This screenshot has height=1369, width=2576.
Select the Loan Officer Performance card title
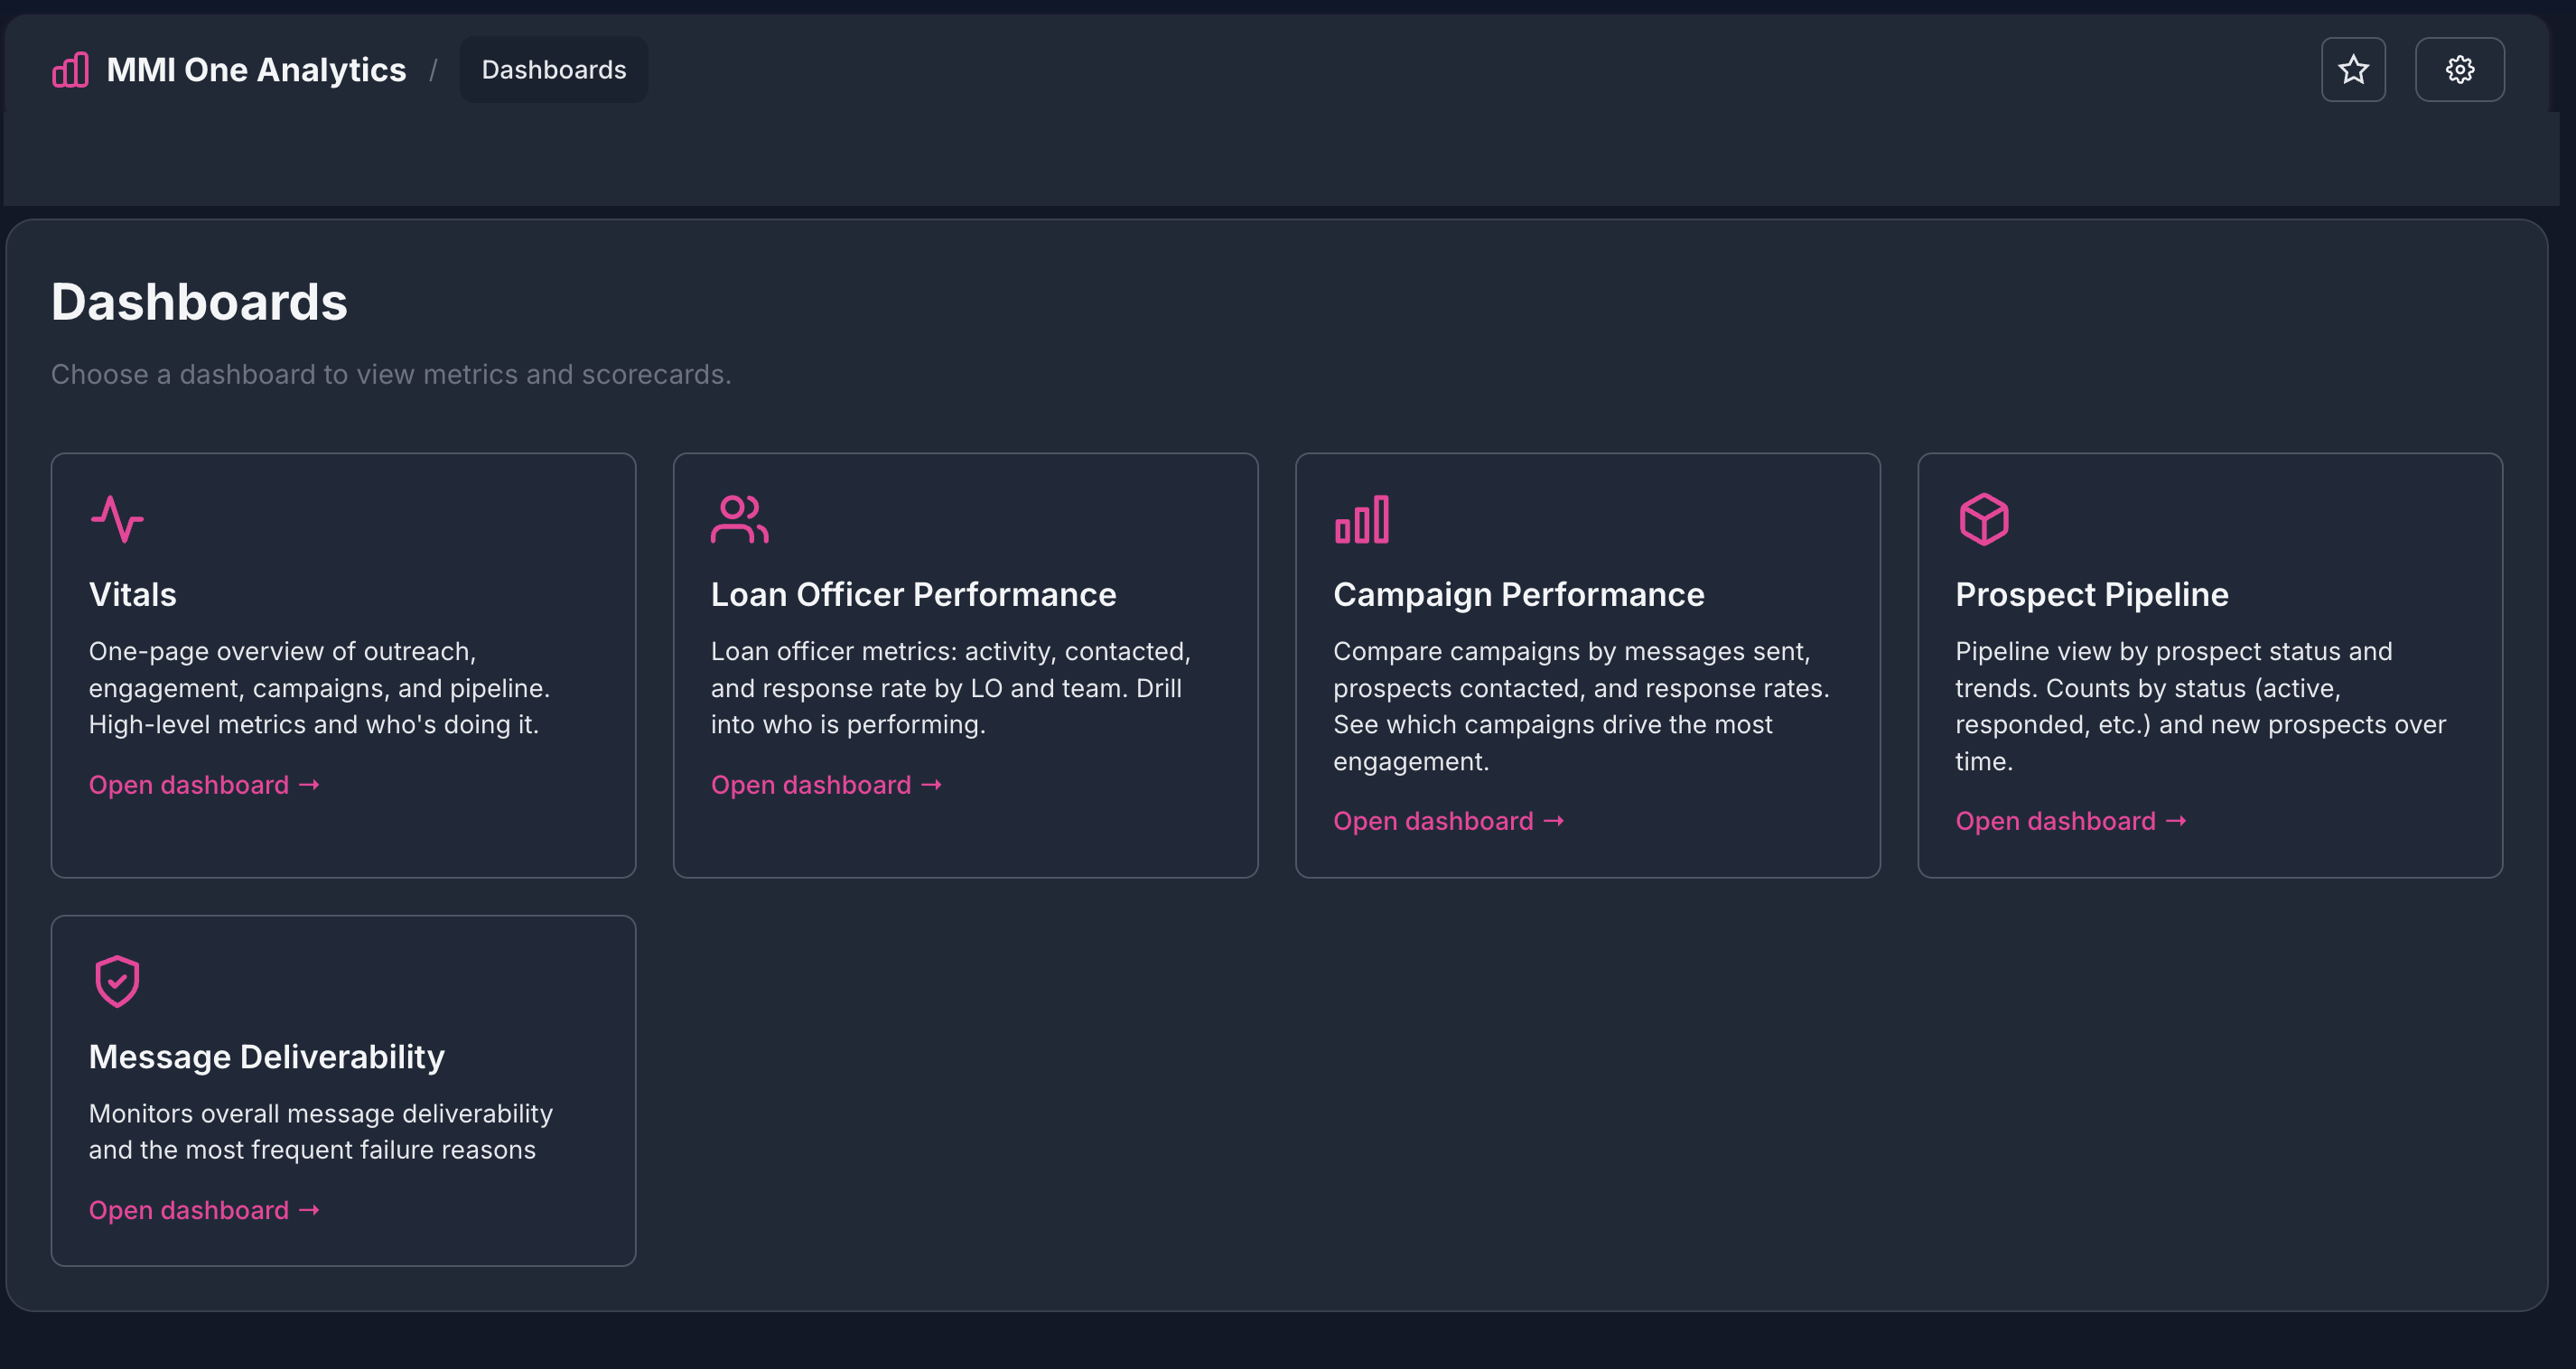[x=913, y=595]
